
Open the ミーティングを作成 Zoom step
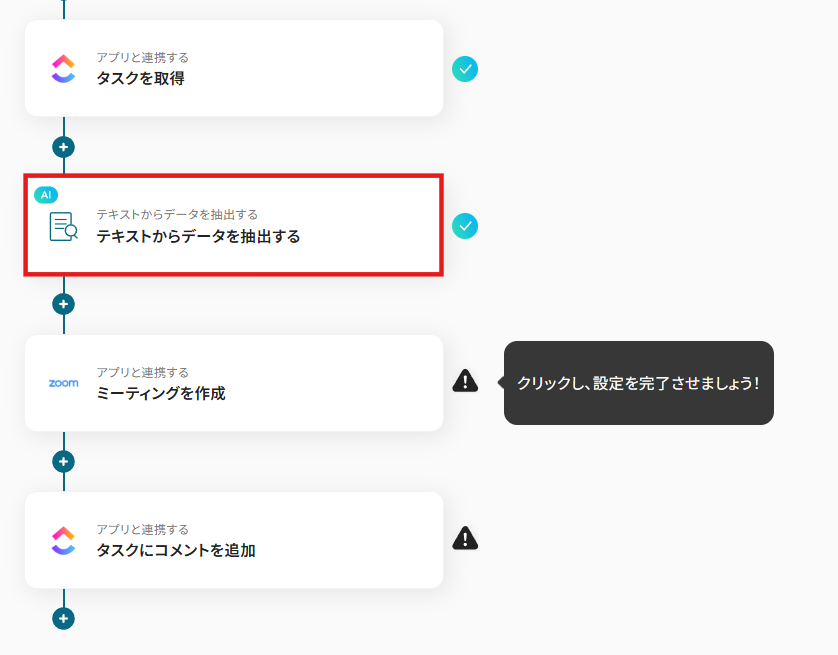(234, 383)
